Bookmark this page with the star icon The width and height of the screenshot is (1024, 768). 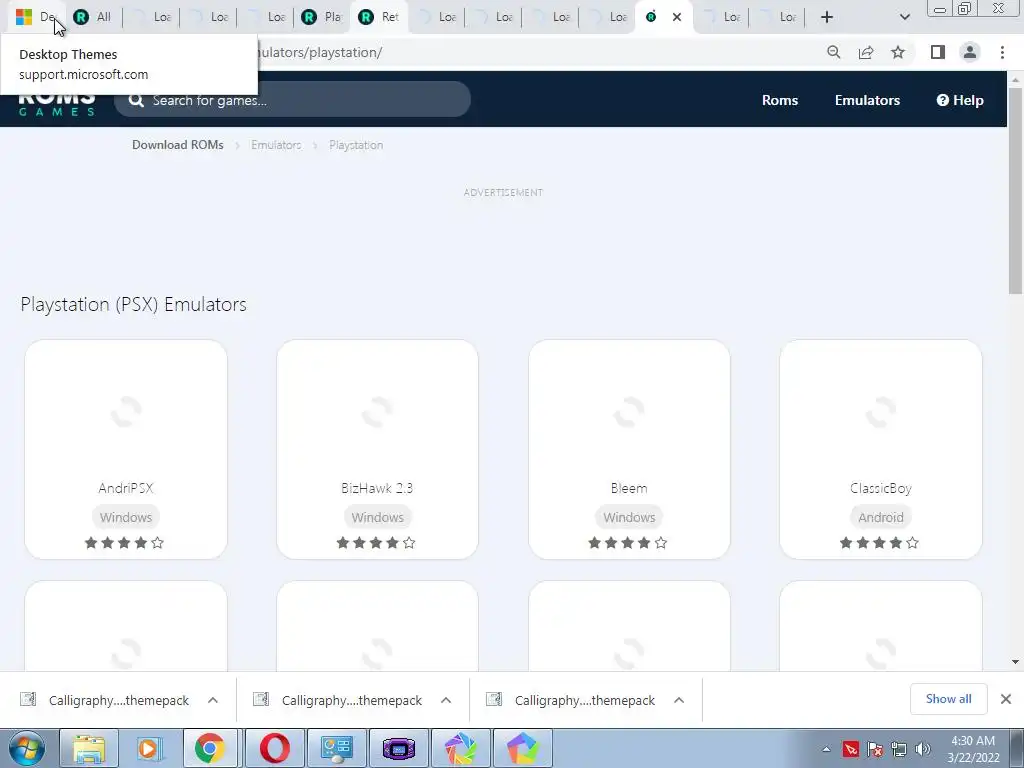(898, 52)
